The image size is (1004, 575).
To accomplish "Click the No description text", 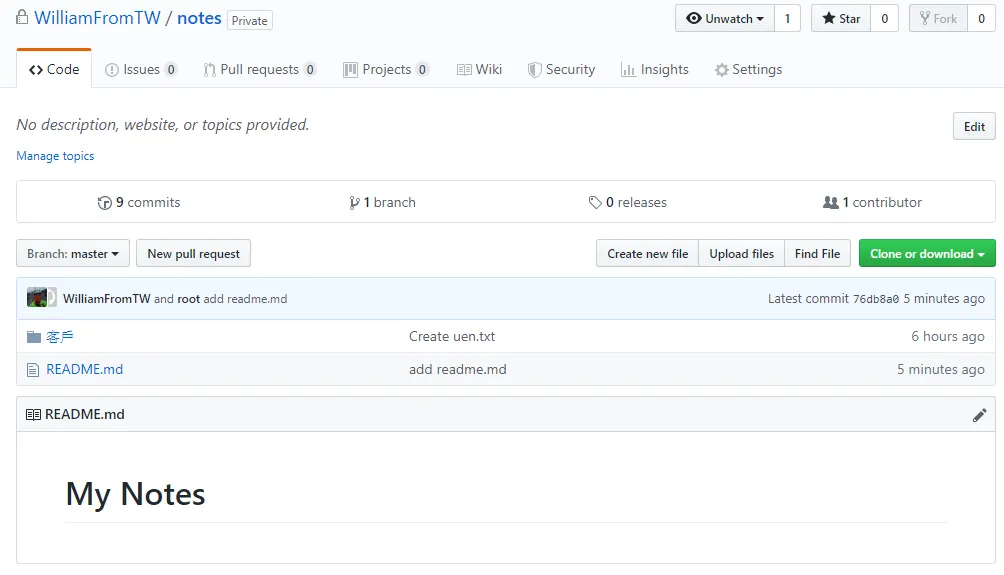I will pos(163,125).
